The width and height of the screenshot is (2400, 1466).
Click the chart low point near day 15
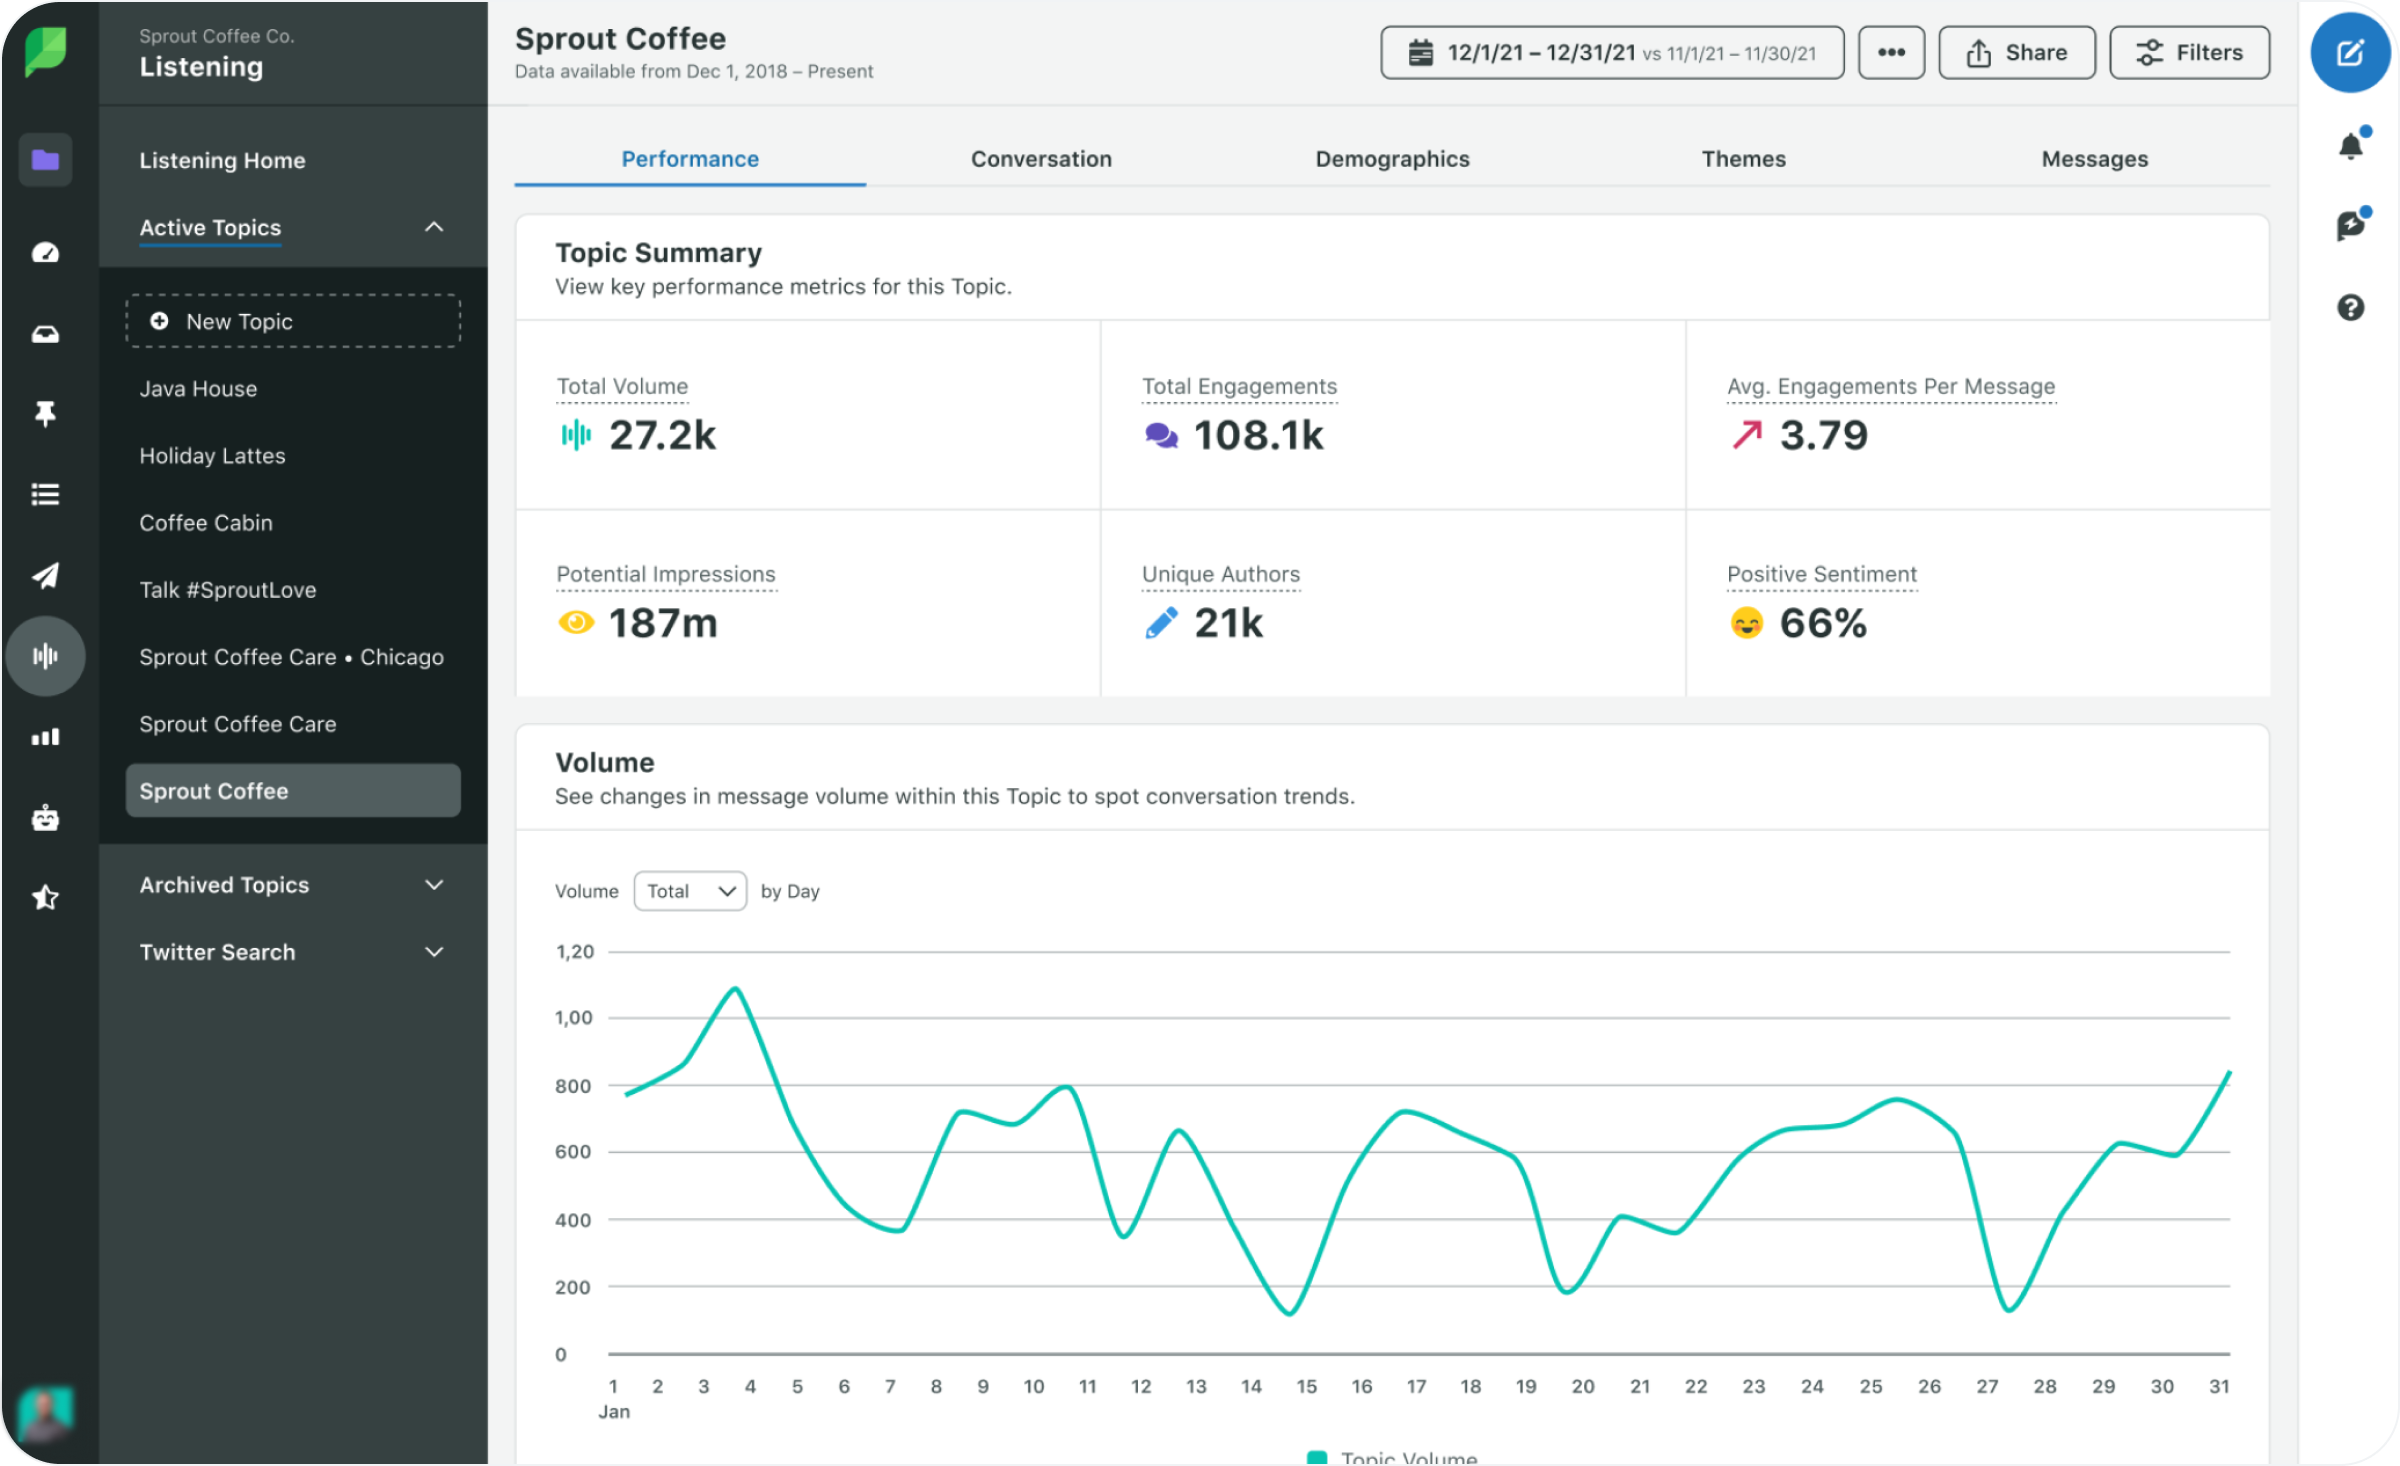click(x=1290, y=1312)
